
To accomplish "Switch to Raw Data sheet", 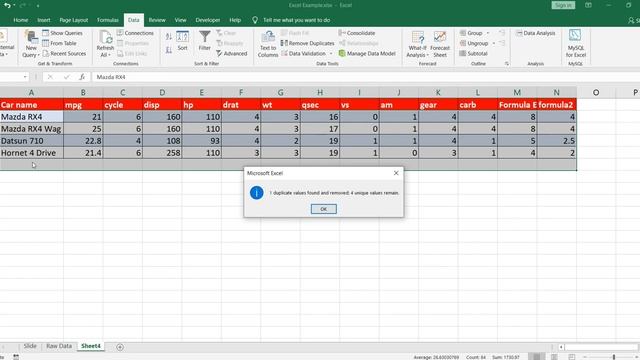I will pyautogui.click(x=59, y=346).
